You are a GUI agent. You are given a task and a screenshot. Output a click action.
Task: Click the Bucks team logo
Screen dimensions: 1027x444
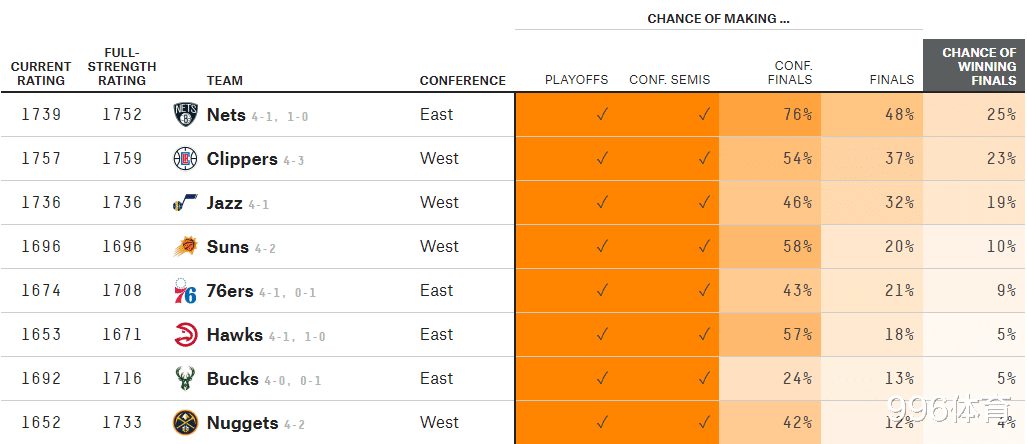click(x=186, y=379)
